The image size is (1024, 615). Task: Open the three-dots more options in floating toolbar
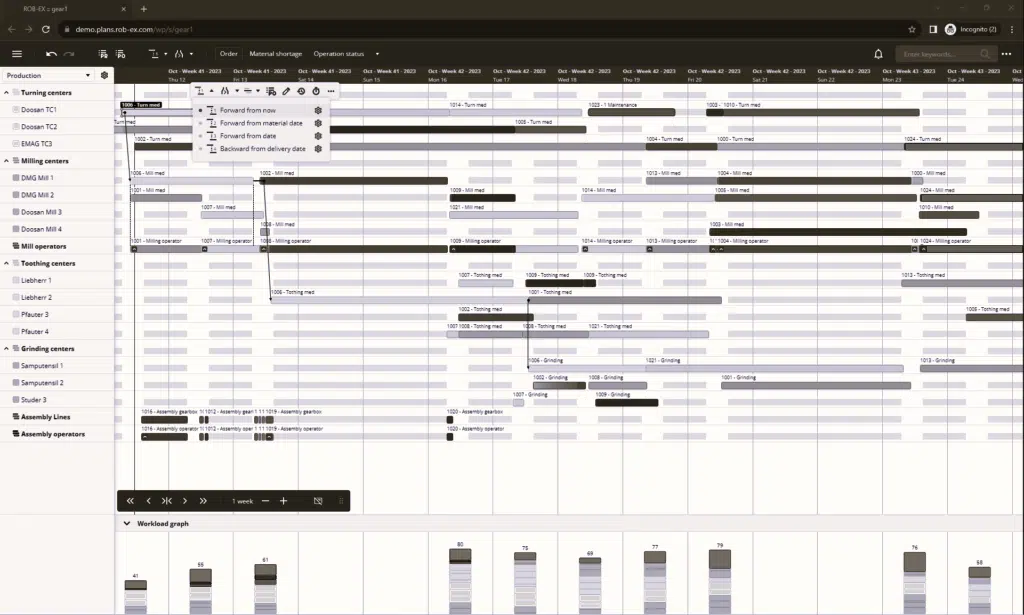331,91
